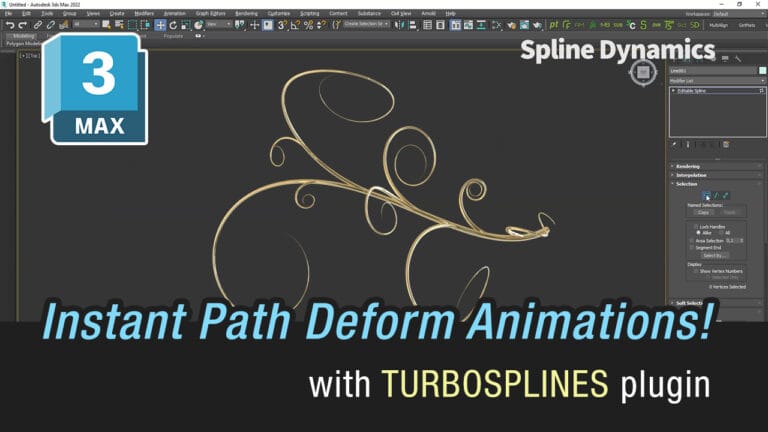The image size is (768, 432).
Task: Click the object name input field
Action: pos(713,71)
